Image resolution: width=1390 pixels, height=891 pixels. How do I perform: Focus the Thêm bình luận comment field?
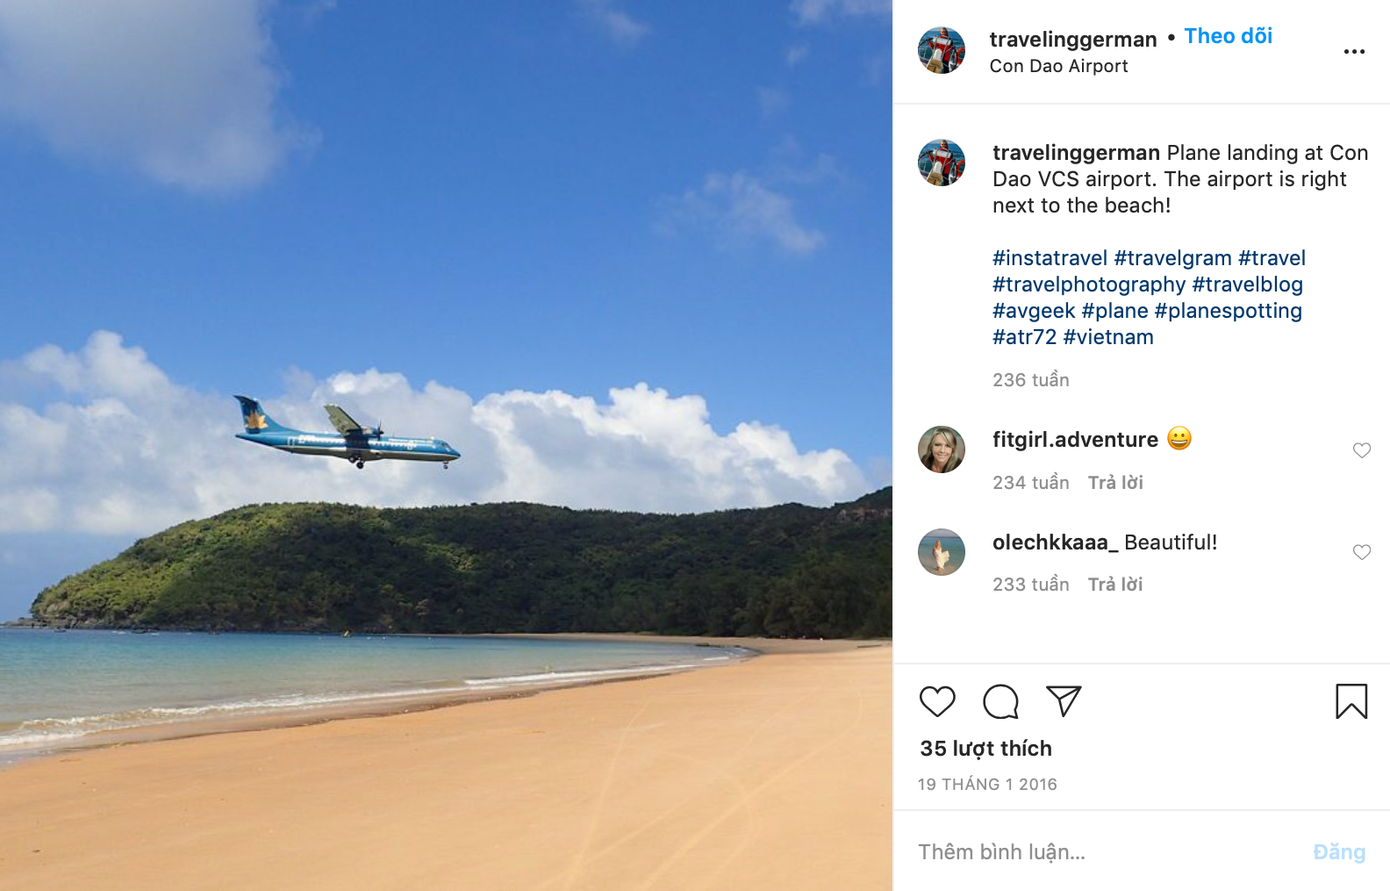(1100, 852)
